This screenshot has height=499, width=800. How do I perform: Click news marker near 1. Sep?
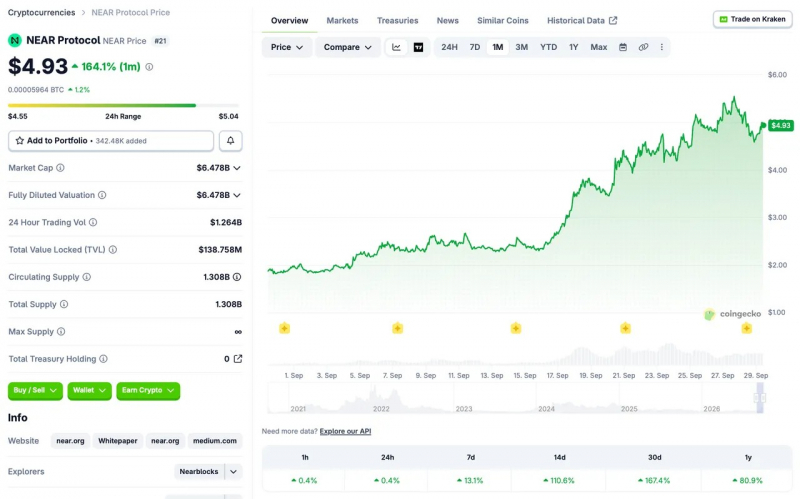click(285, 328)
